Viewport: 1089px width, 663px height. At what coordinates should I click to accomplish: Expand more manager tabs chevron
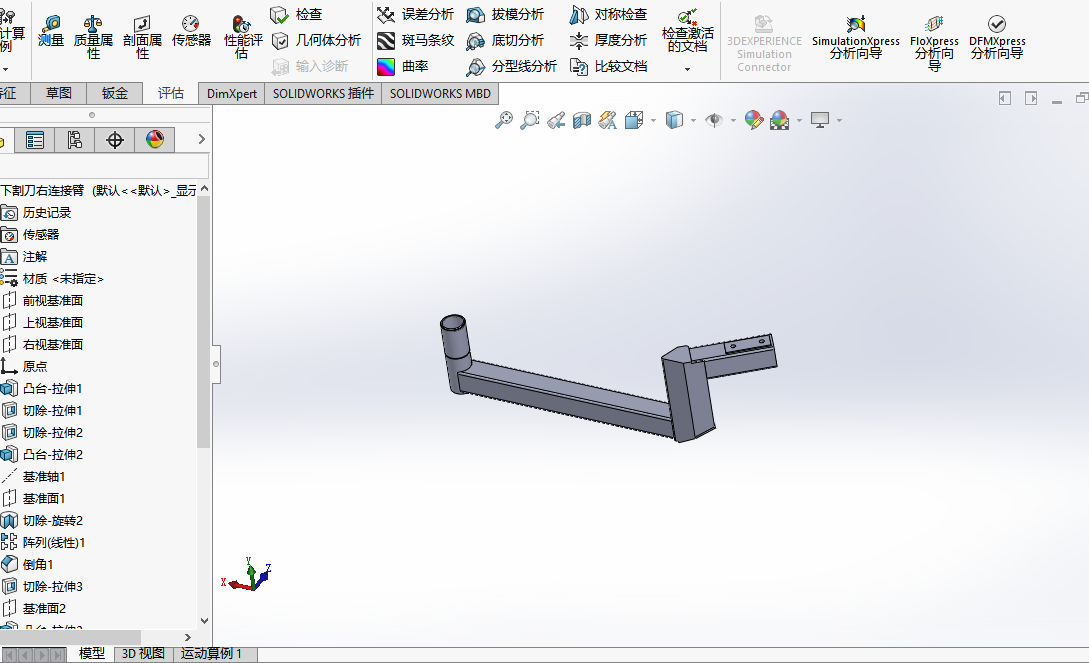point(201,140)
